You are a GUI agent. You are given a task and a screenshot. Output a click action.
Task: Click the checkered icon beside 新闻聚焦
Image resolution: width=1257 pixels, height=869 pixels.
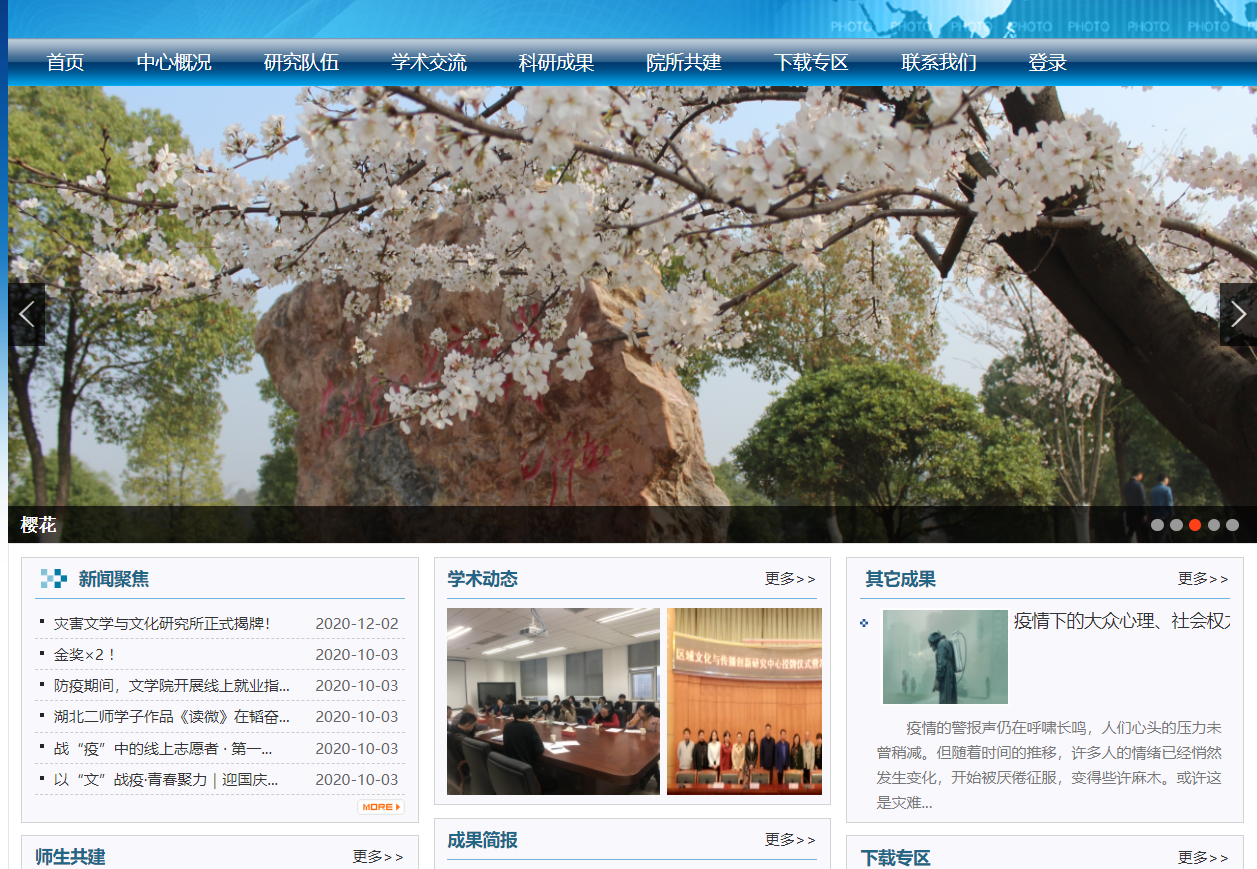(x=54, y=579)
